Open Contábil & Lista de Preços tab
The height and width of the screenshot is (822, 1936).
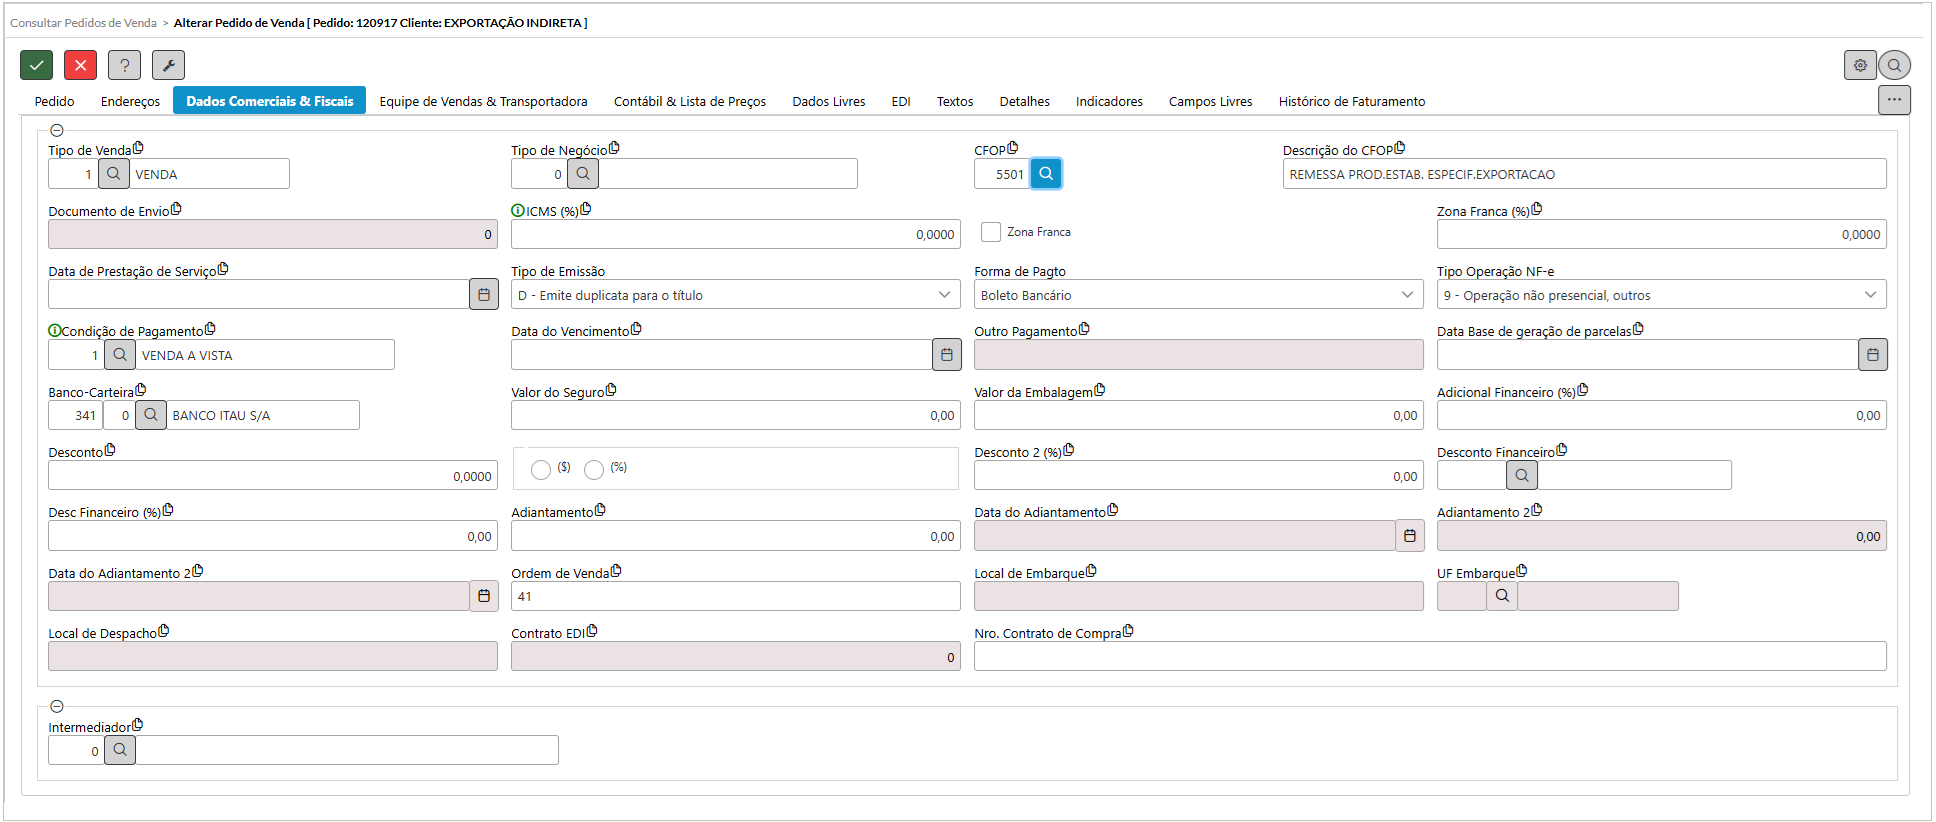click(690, 101)
